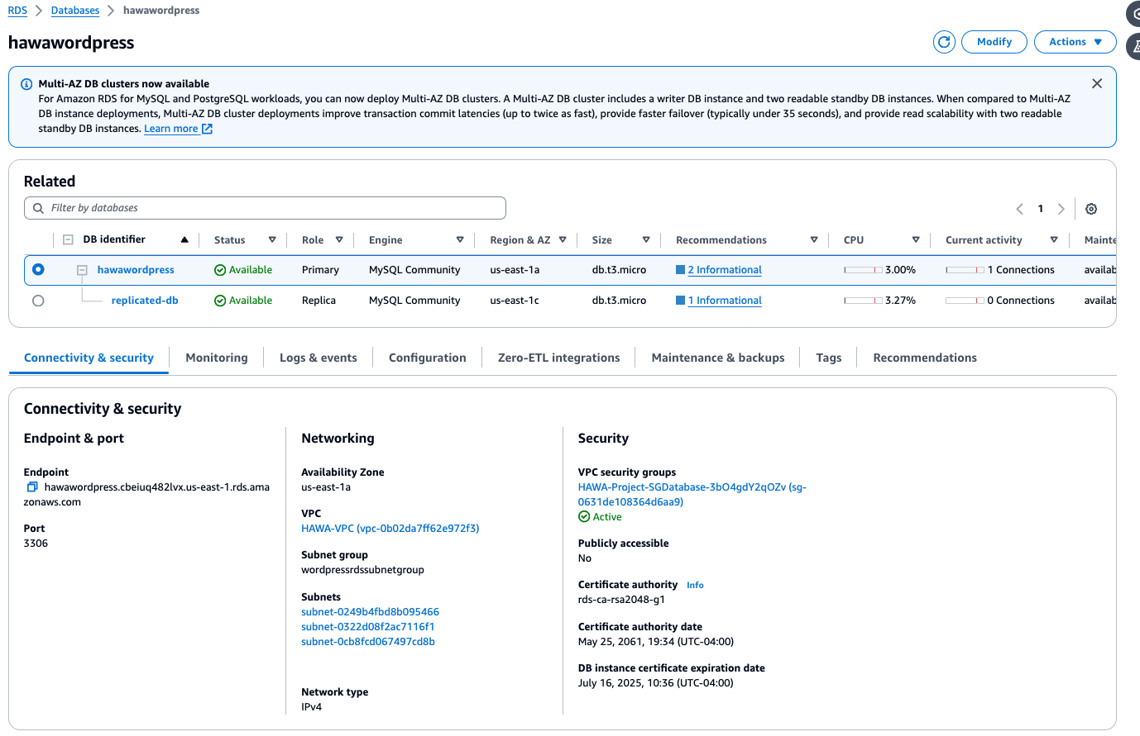
Task: Open subnet-0cb8fcd067497cd8b link
Action: tap(368, 641)
